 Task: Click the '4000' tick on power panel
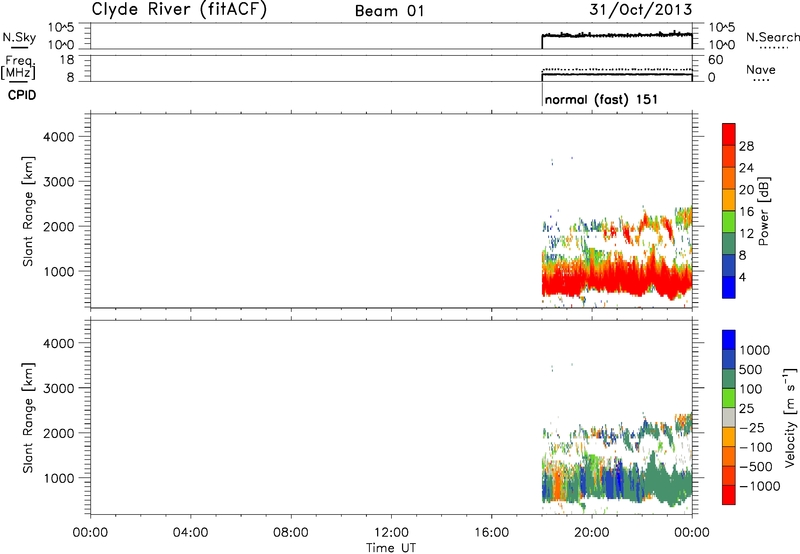[x=59, y=137]
